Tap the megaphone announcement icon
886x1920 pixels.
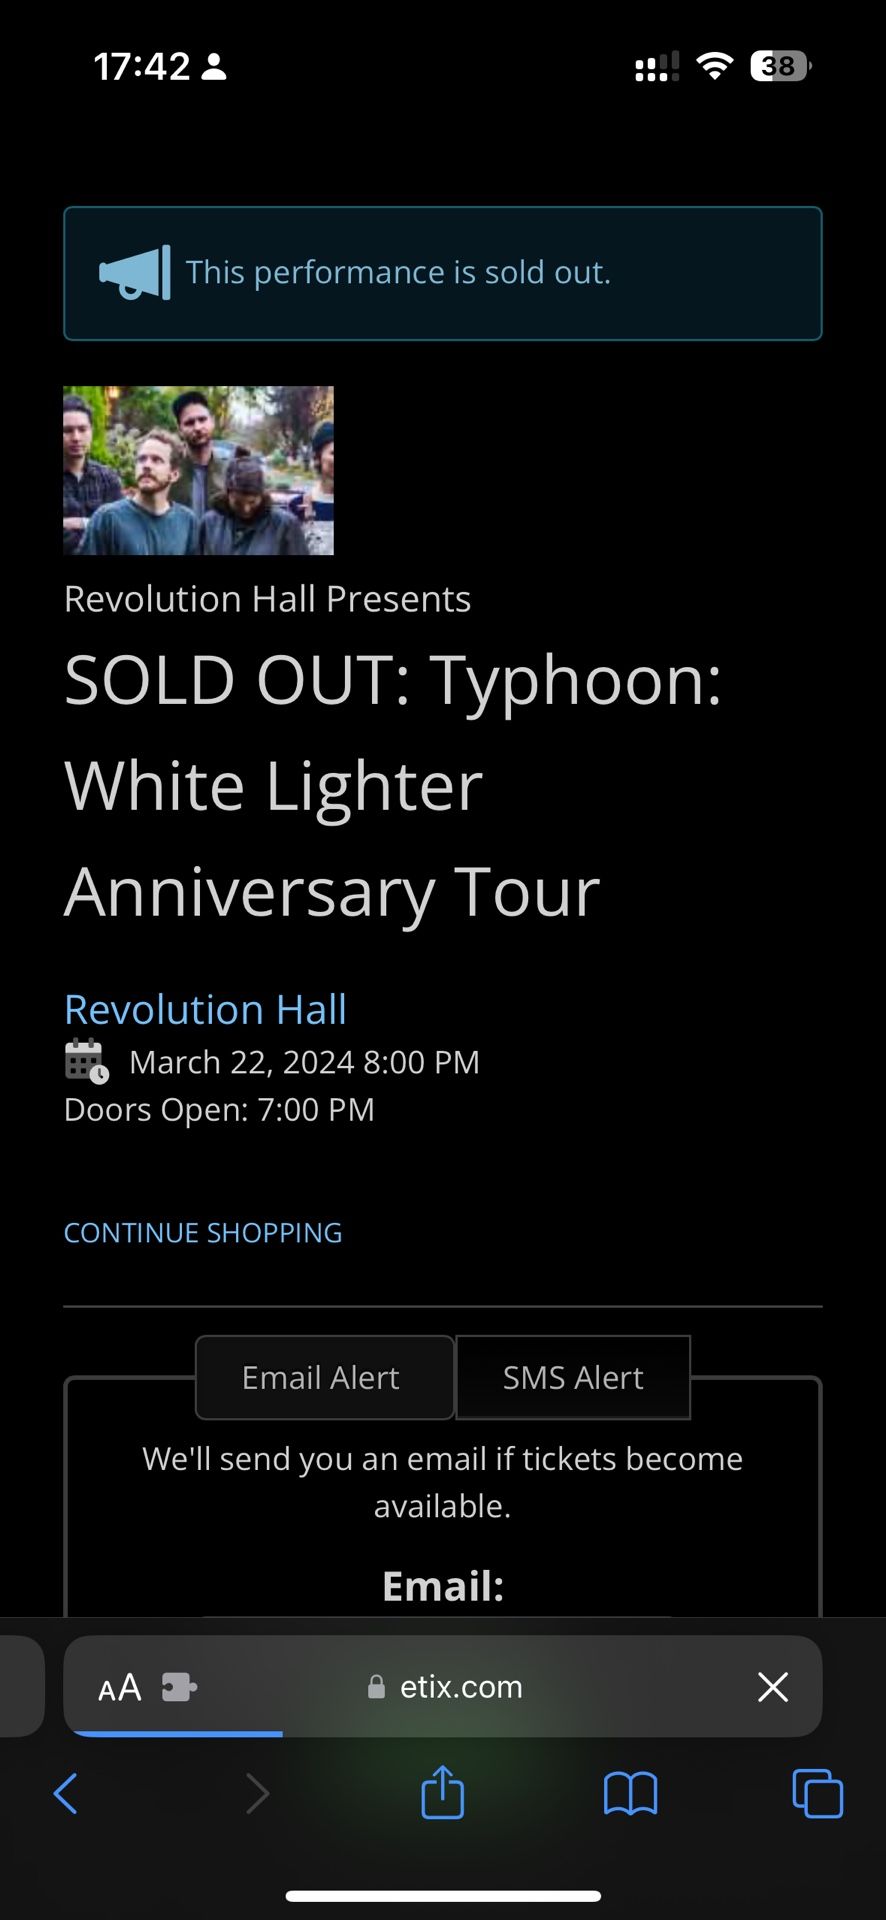point(135,273)
